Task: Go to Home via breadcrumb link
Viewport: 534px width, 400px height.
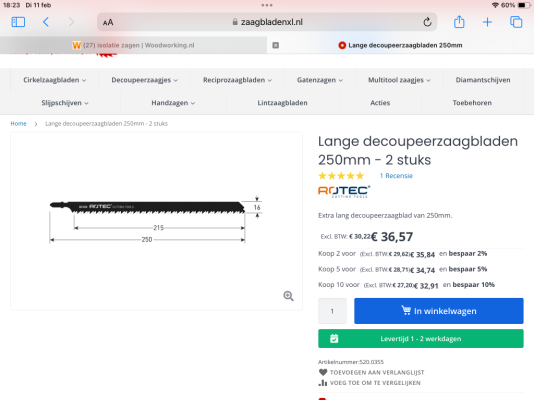Action: pyautogui.click(x=18, y=124)
